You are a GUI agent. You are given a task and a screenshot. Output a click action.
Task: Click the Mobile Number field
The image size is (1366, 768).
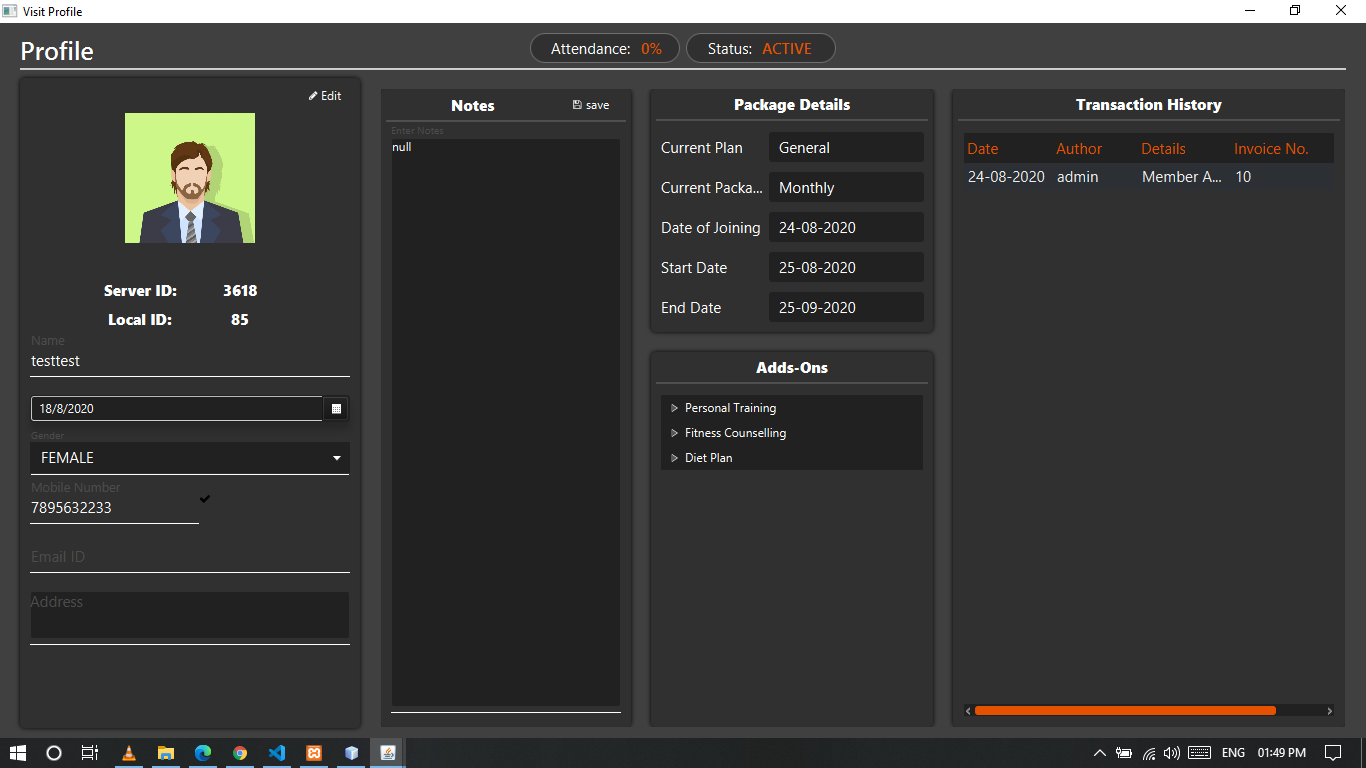(115, 508)
